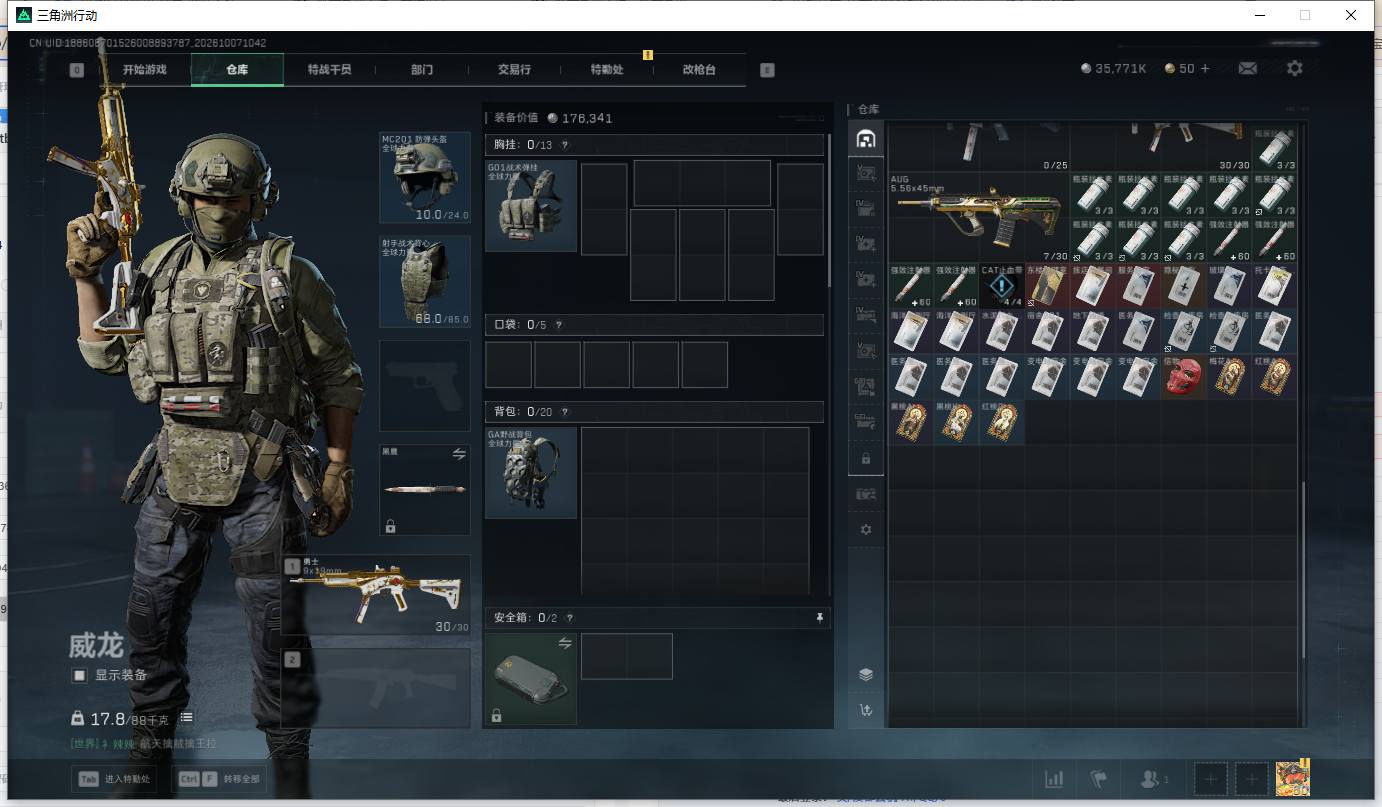Click the stack layers icon below the warehouse sidebar

[866, 675]
